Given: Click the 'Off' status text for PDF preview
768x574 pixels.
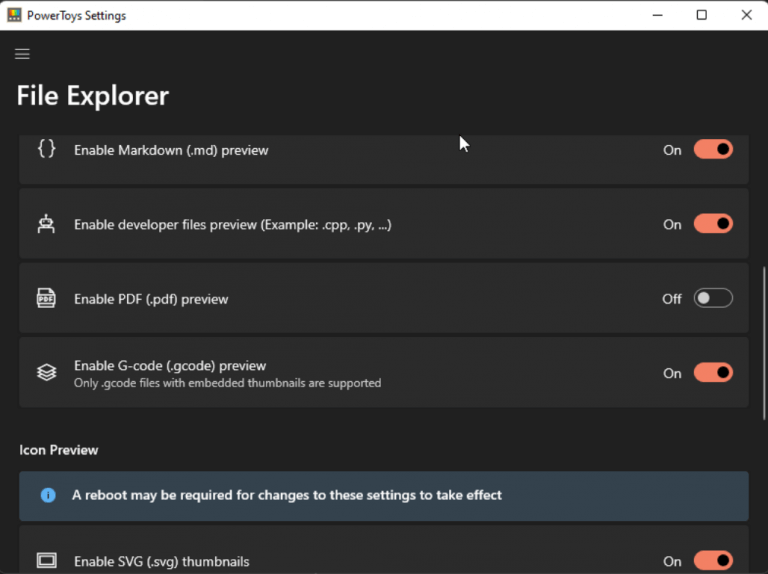Looking at the screenshot, I should (672, 299).
